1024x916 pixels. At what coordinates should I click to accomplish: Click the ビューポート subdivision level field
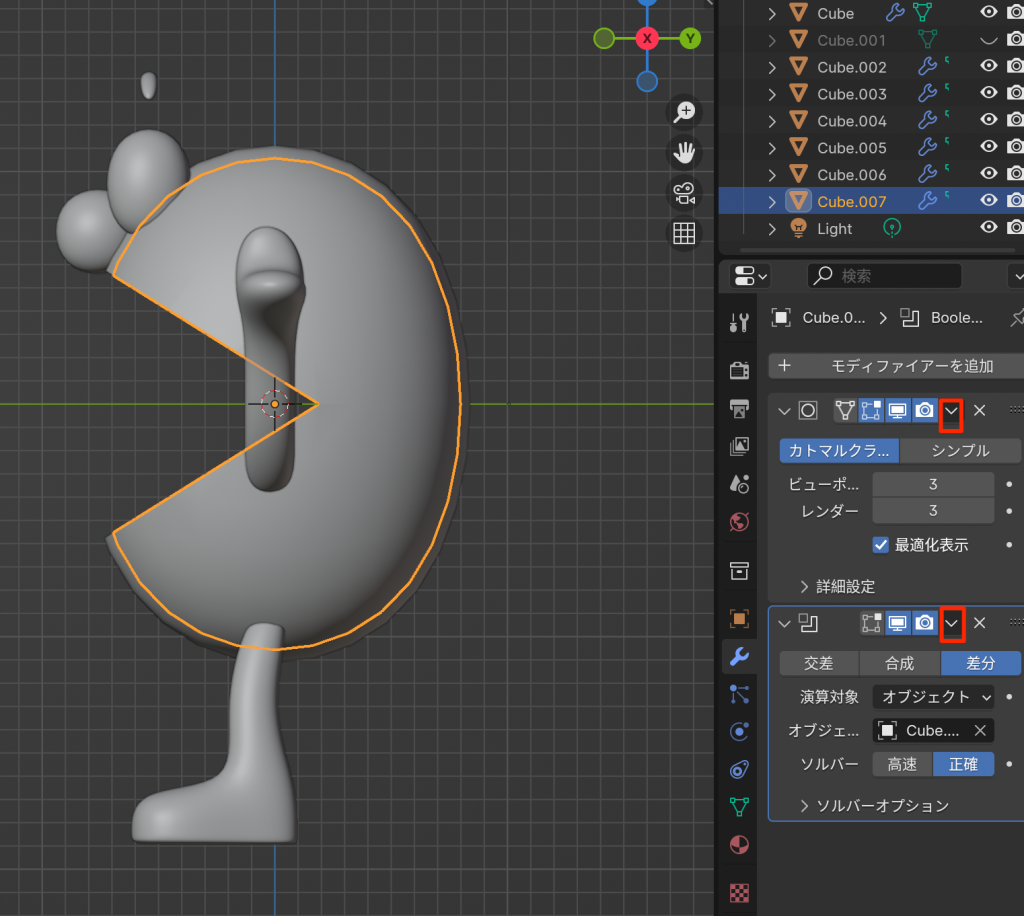(x=932, y=484)
